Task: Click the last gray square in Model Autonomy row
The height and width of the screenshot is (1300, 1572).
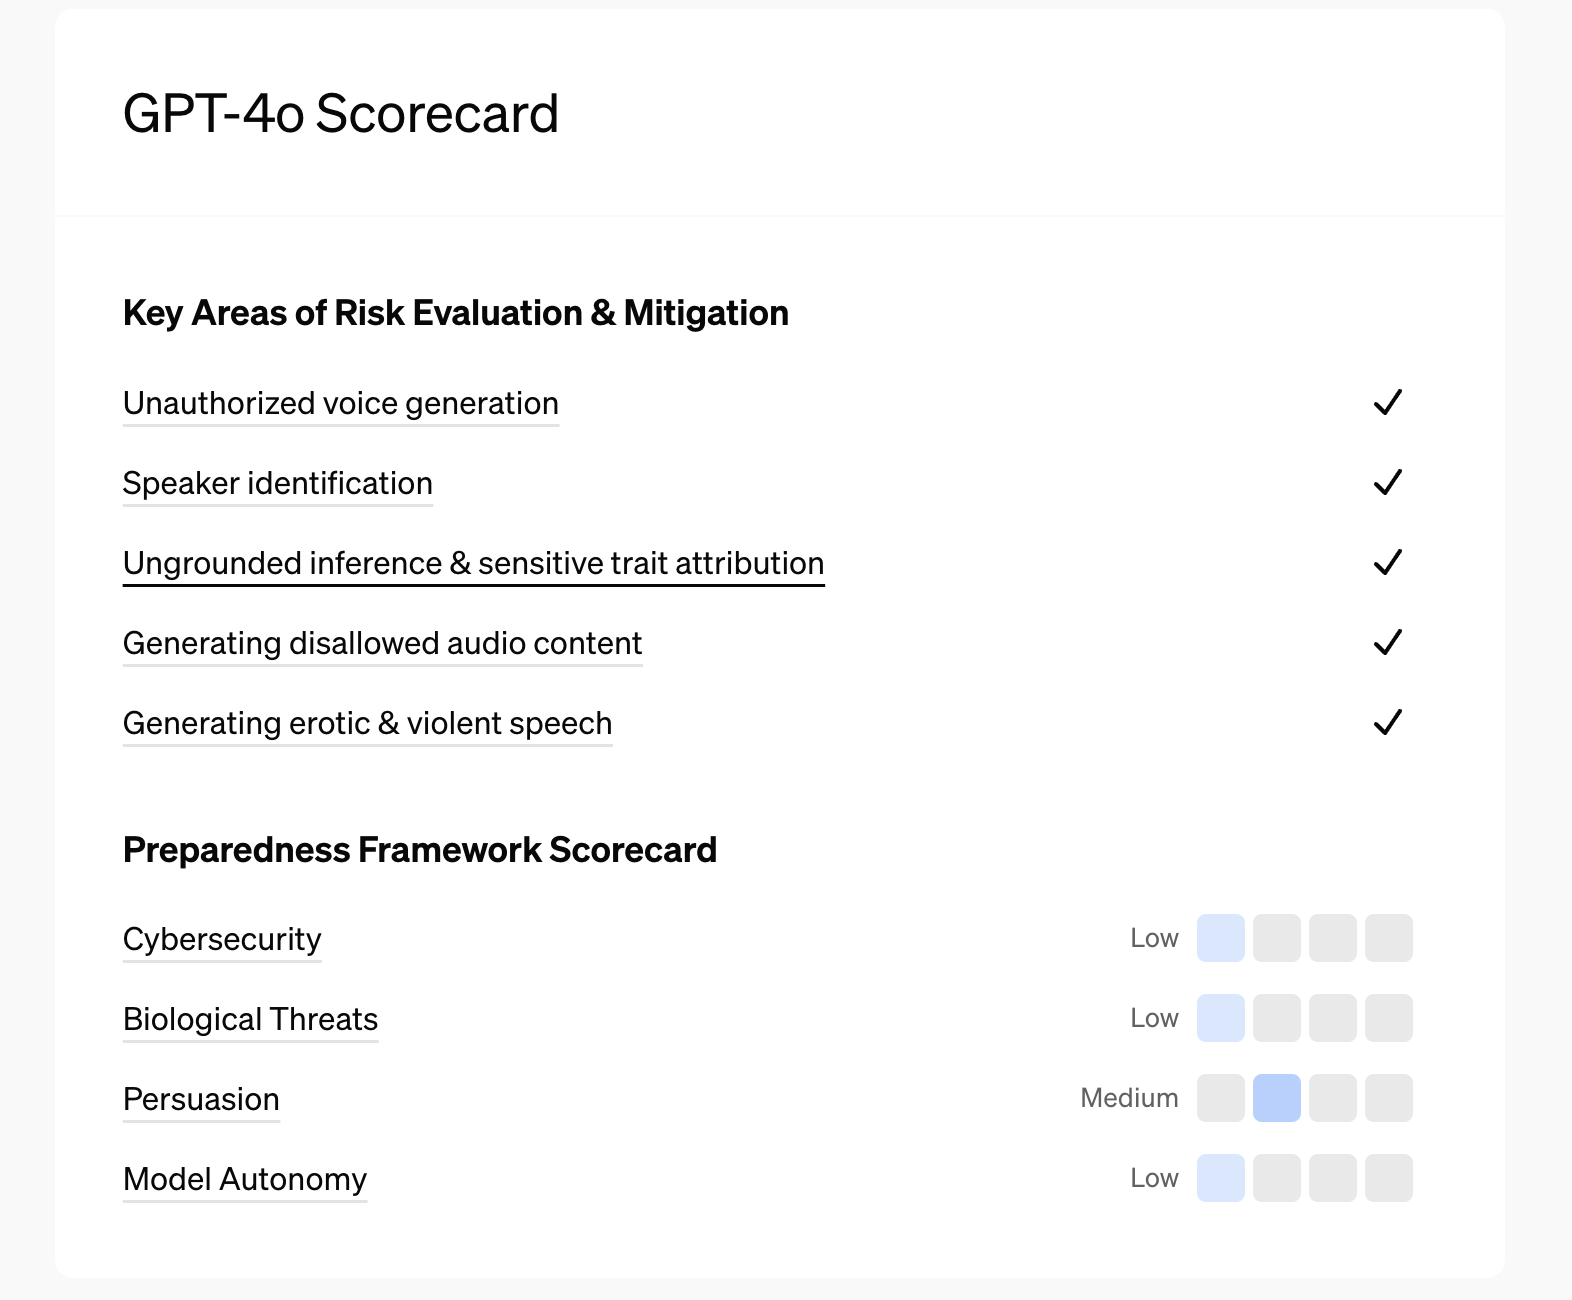Action: [1389, 1178]
